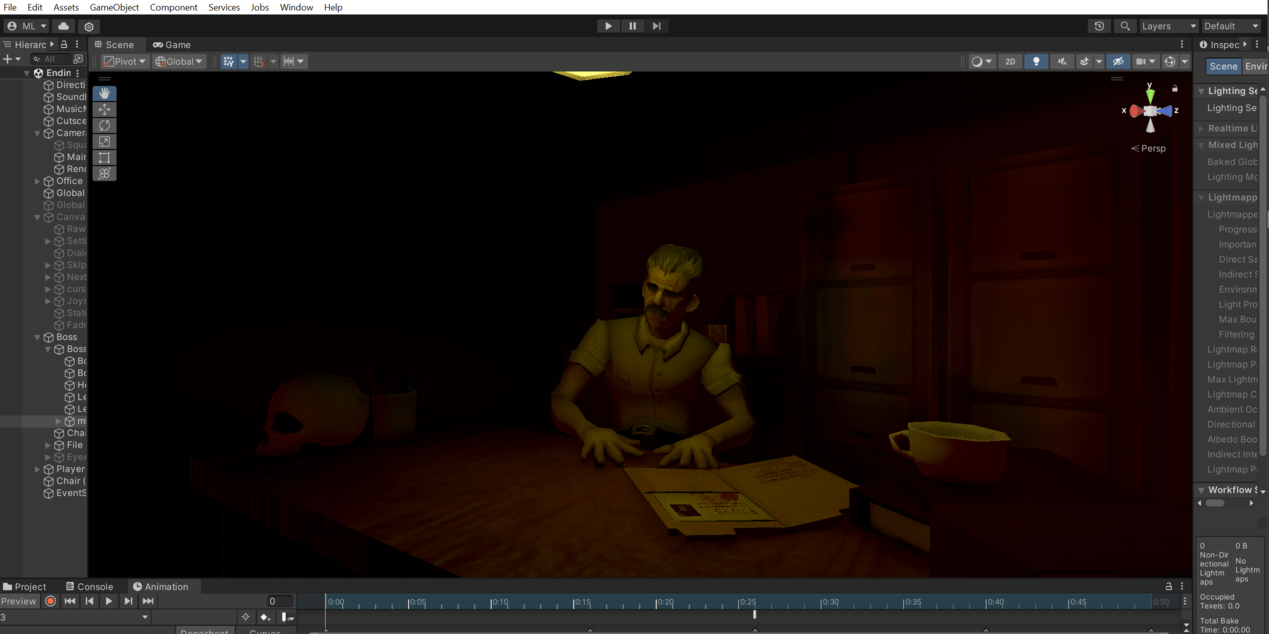Click the editor Step button
The image size is (1269, 634).
[656, 26]
